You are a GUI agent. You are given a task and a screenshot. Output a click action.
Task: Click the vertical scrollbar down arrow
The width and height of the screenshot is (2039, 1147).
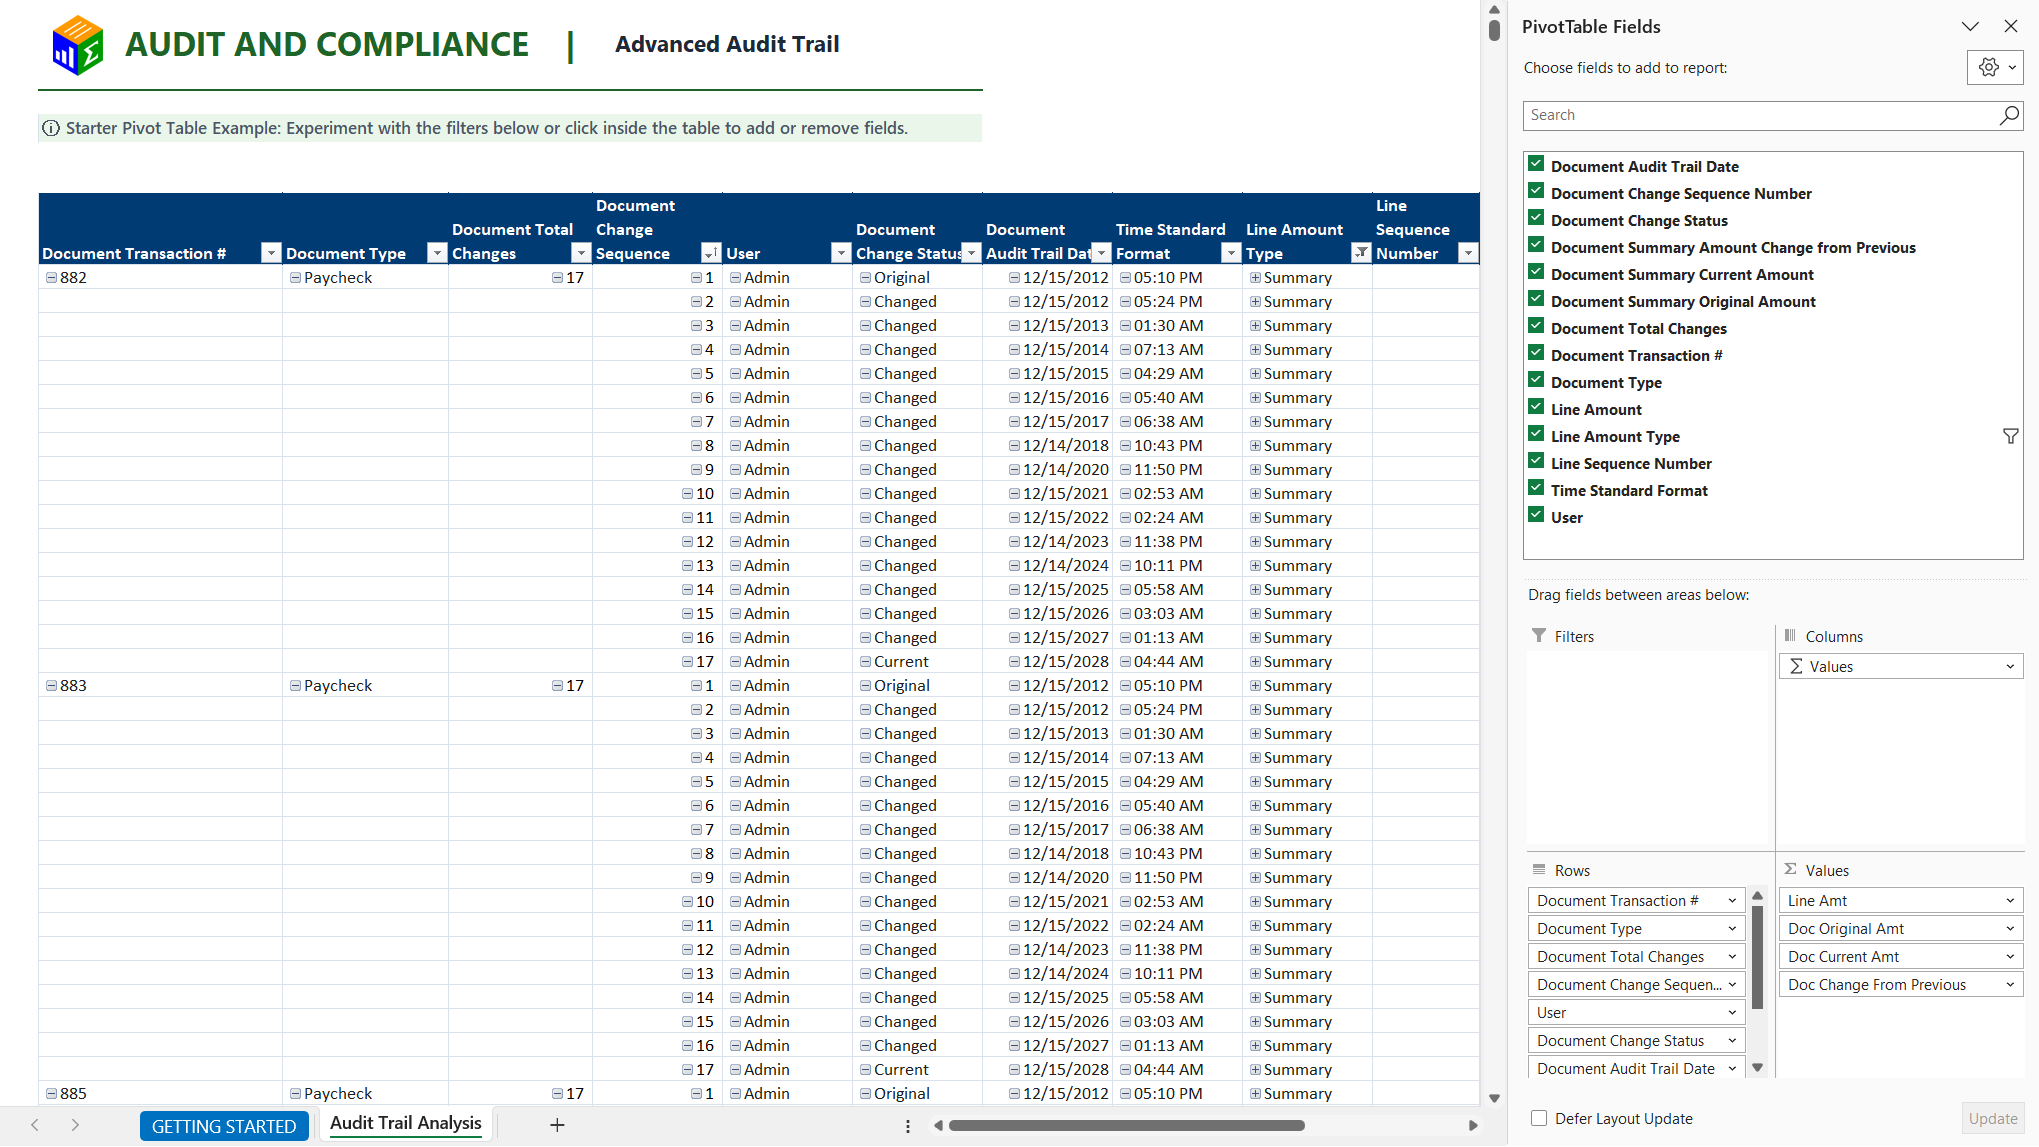[x=1494, y=1098]
